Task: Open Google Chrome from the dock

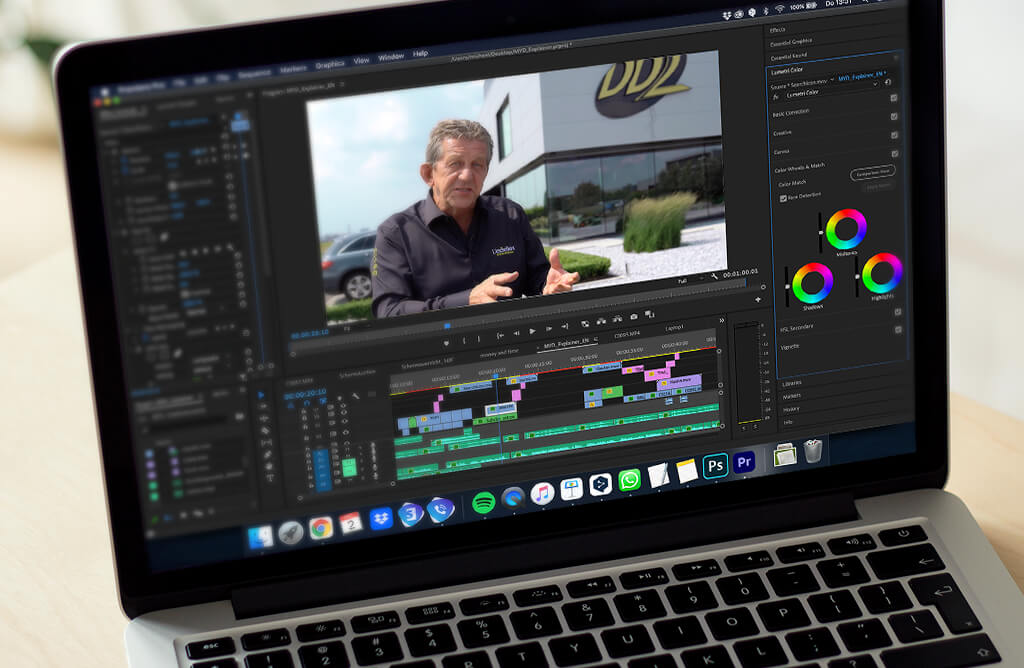Action: pyautogui.click(x=321, y=528)
